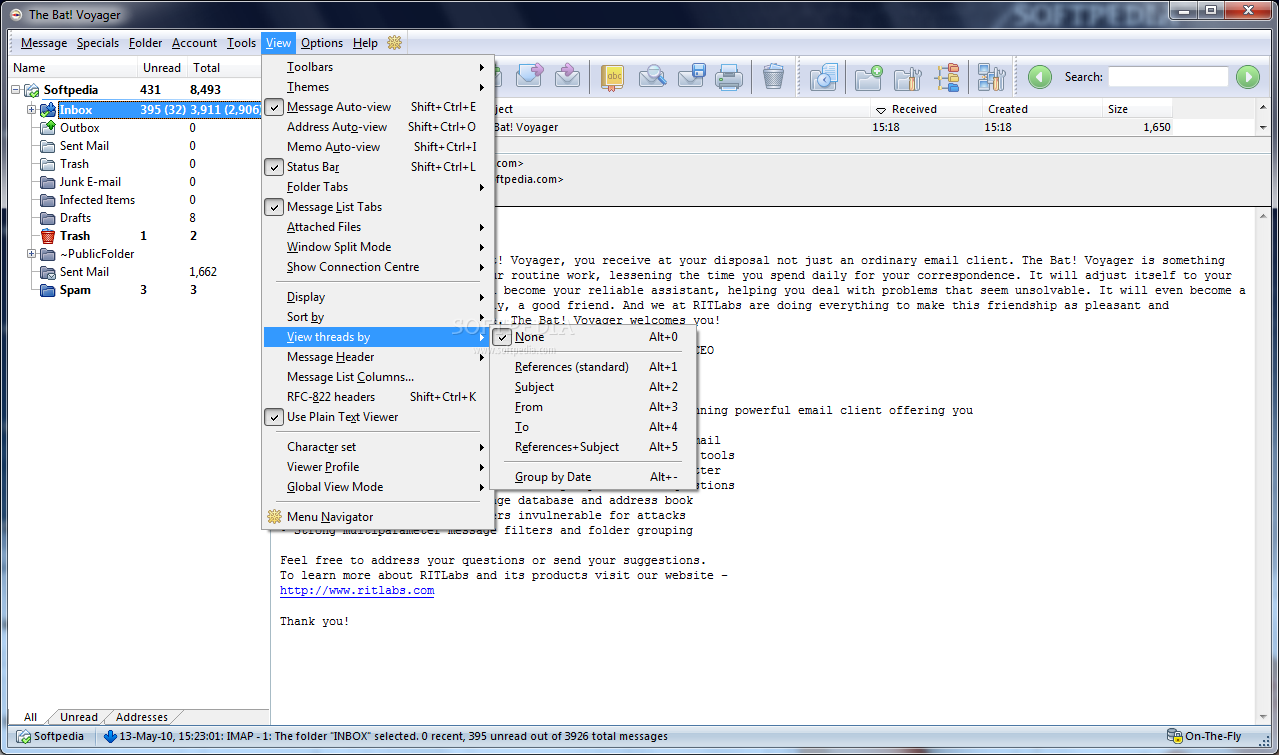The height and width of the screenshot is (755, 1279).
Task: Click the Find message magnifier icon
Action: pyautogui.click(x=652, y=76)
